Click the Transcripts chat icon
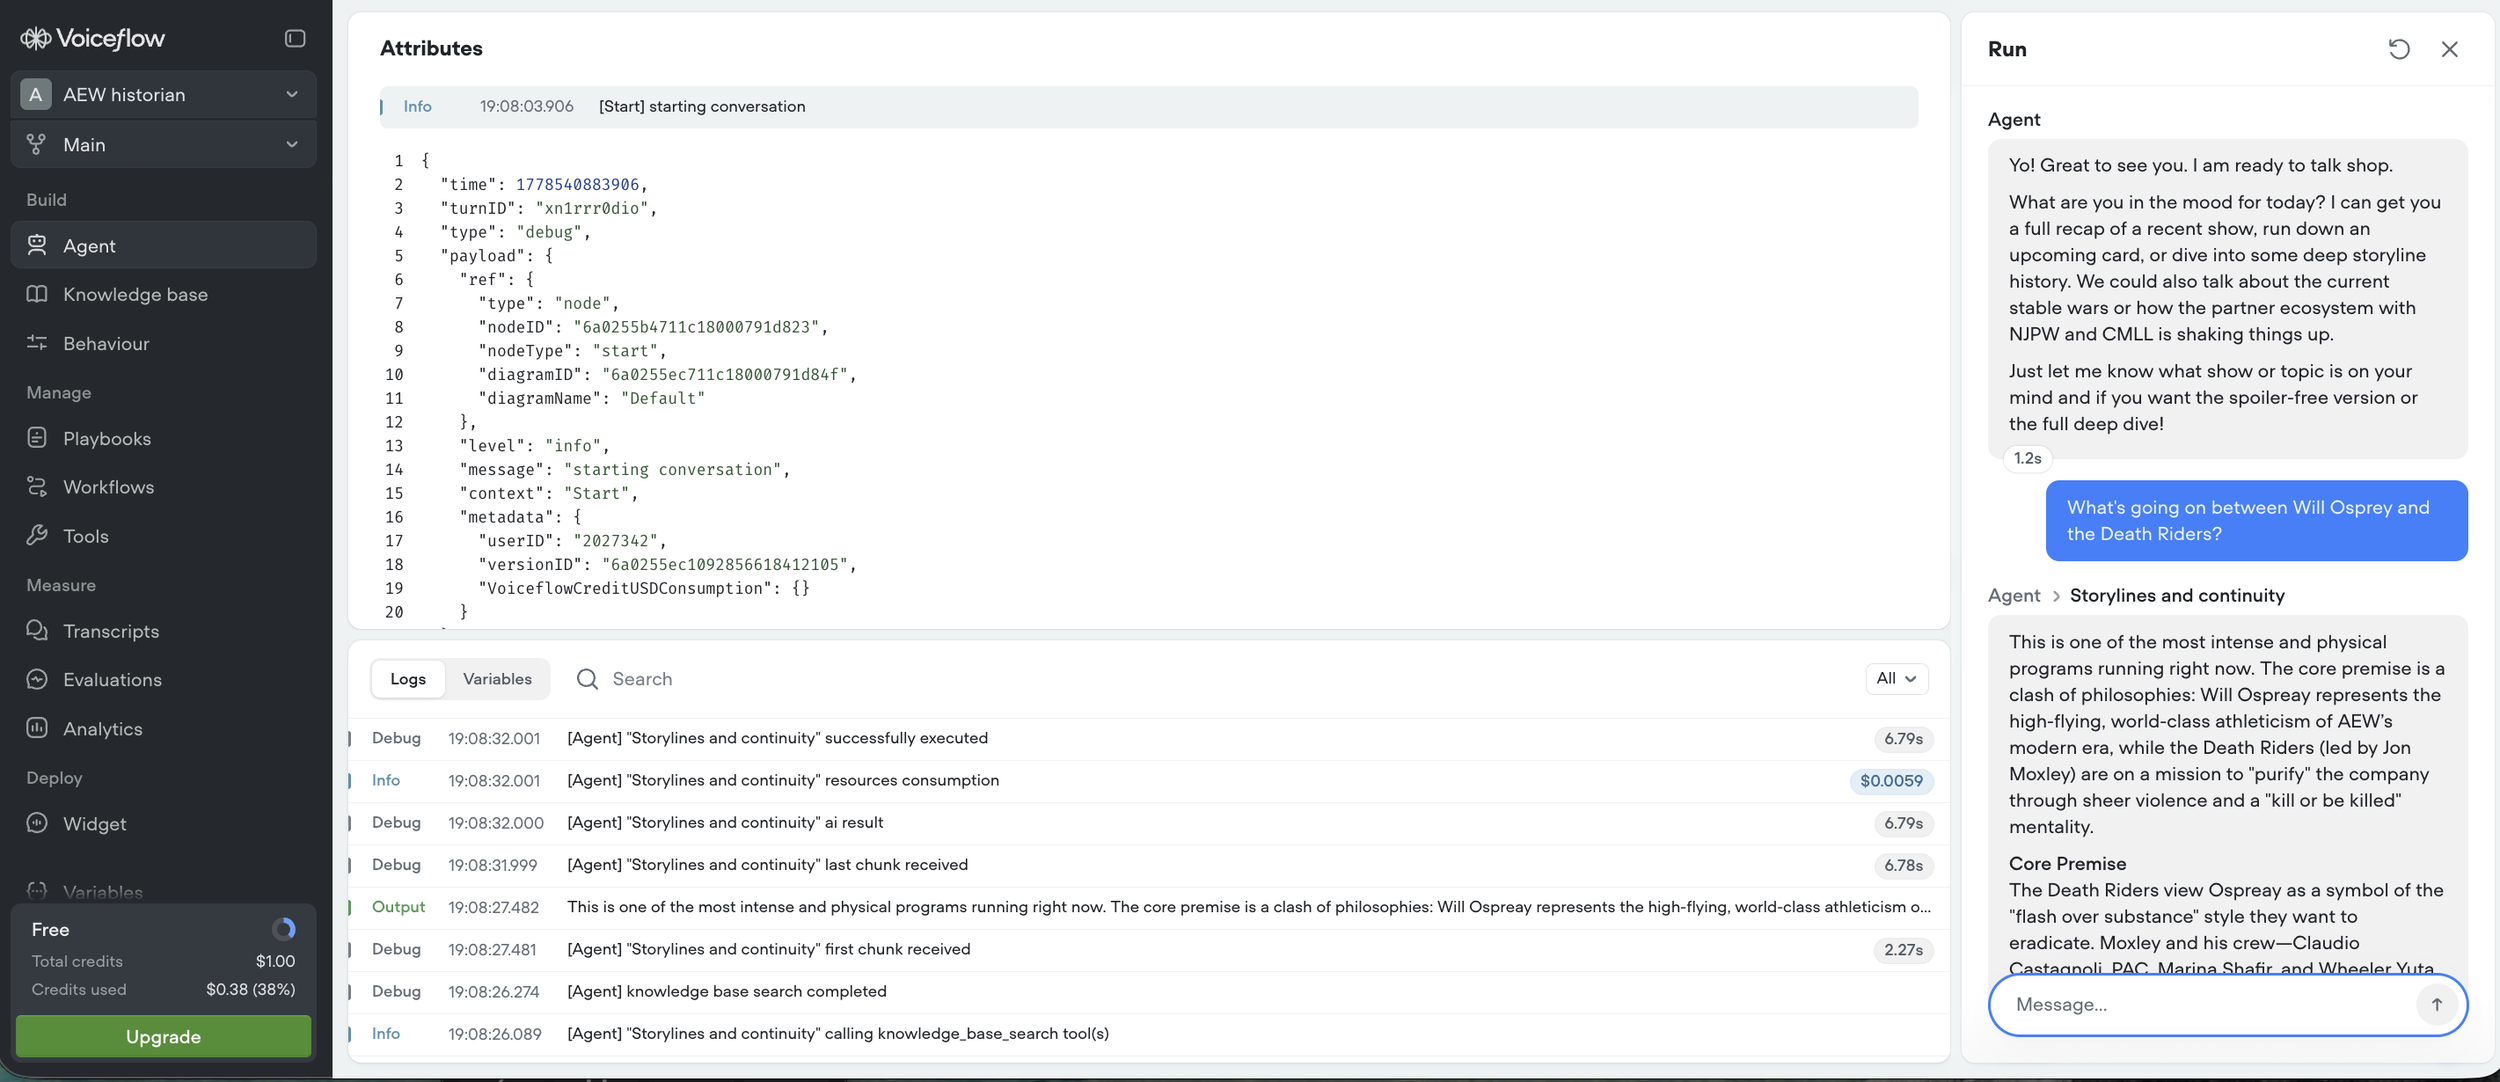Screen dimensions: 2500x1082 coord(37,631)
